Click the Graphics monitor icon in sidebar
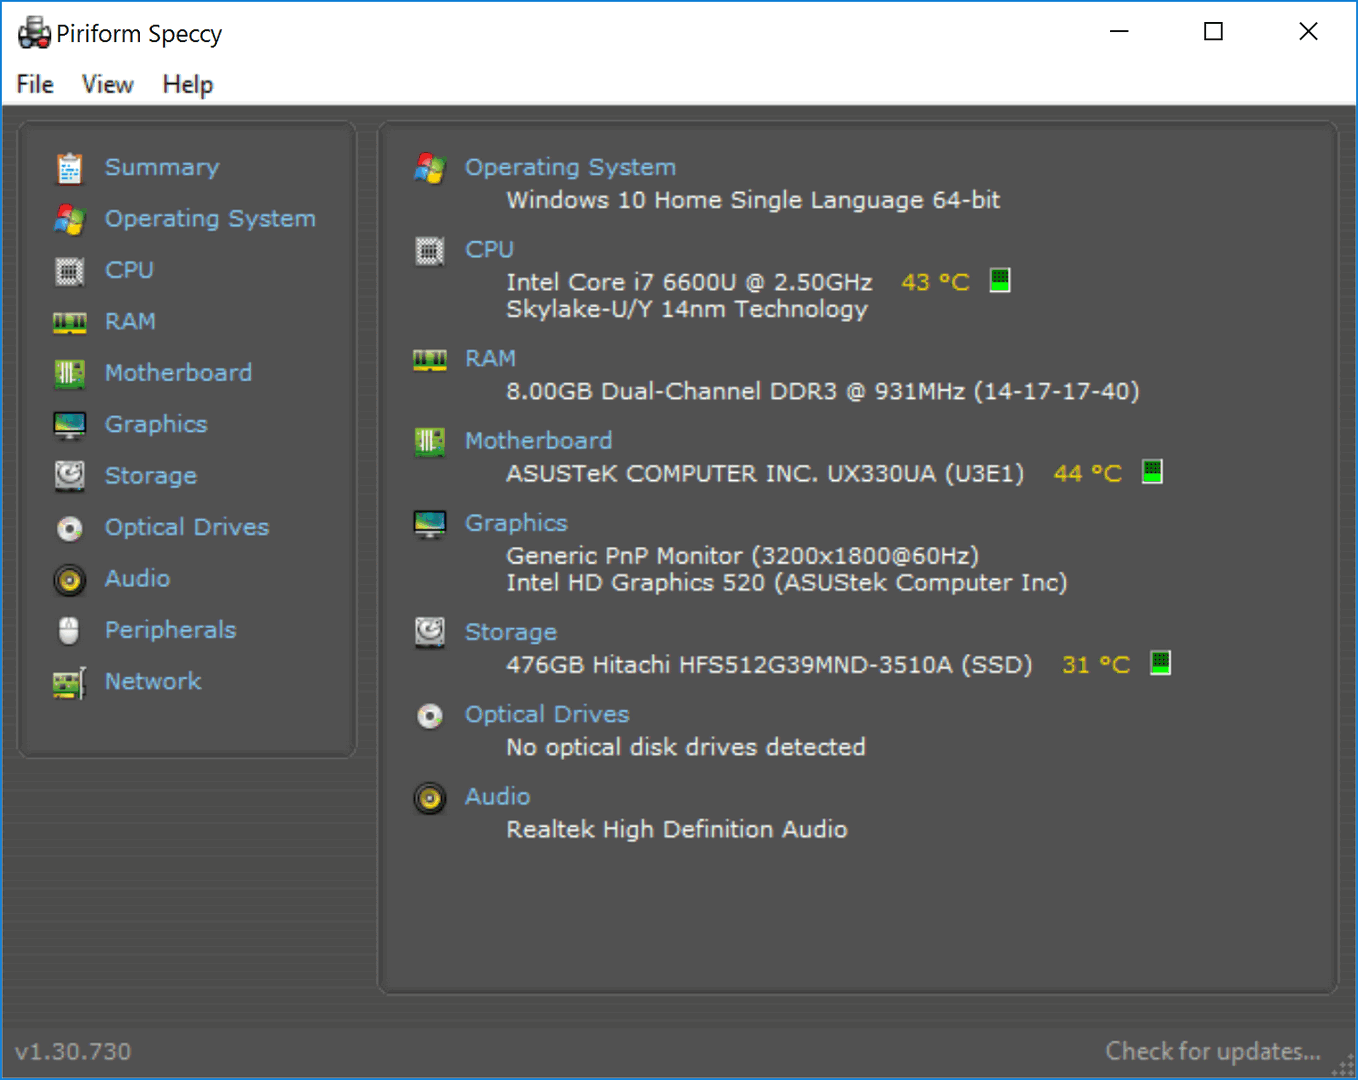This screenshot has width=1358, height=1080. click(69, 425)
